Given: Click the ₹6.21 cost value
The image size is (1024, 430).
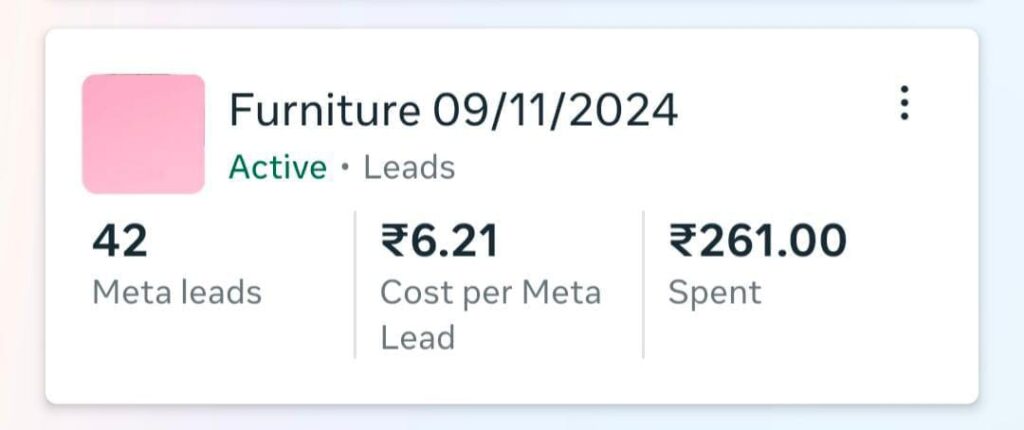Looking at the screenshot, I should point(439,241).
